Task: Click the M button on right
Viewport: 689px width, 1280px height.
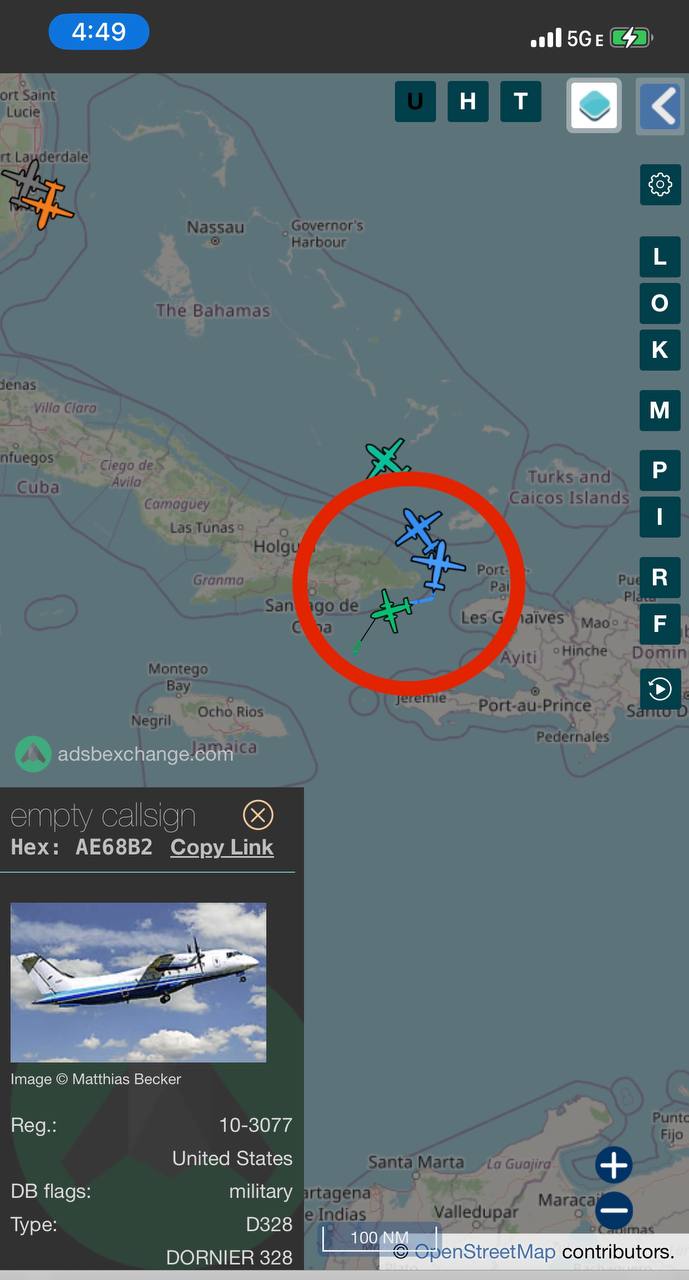Action: (x=660, y=411)
